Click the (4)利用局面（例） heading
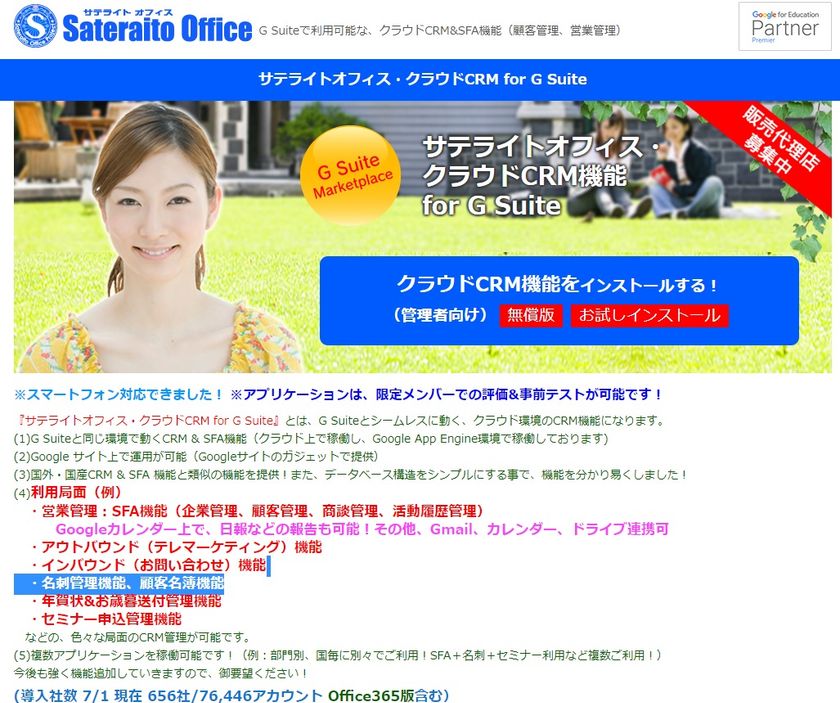Image resolution: width=840 pixels, height=703 pixels. point(68,492)
